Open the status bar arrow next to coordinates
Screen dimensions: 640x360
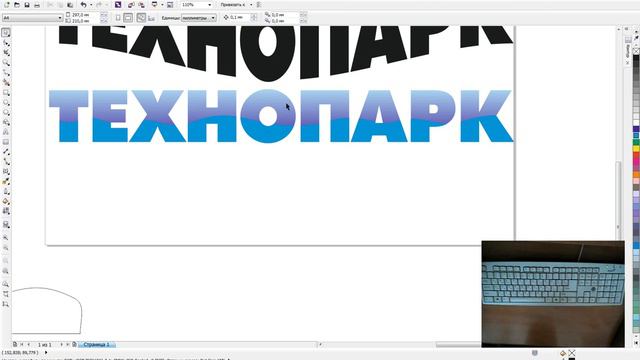pyautogui.click(x=46, y=352)
